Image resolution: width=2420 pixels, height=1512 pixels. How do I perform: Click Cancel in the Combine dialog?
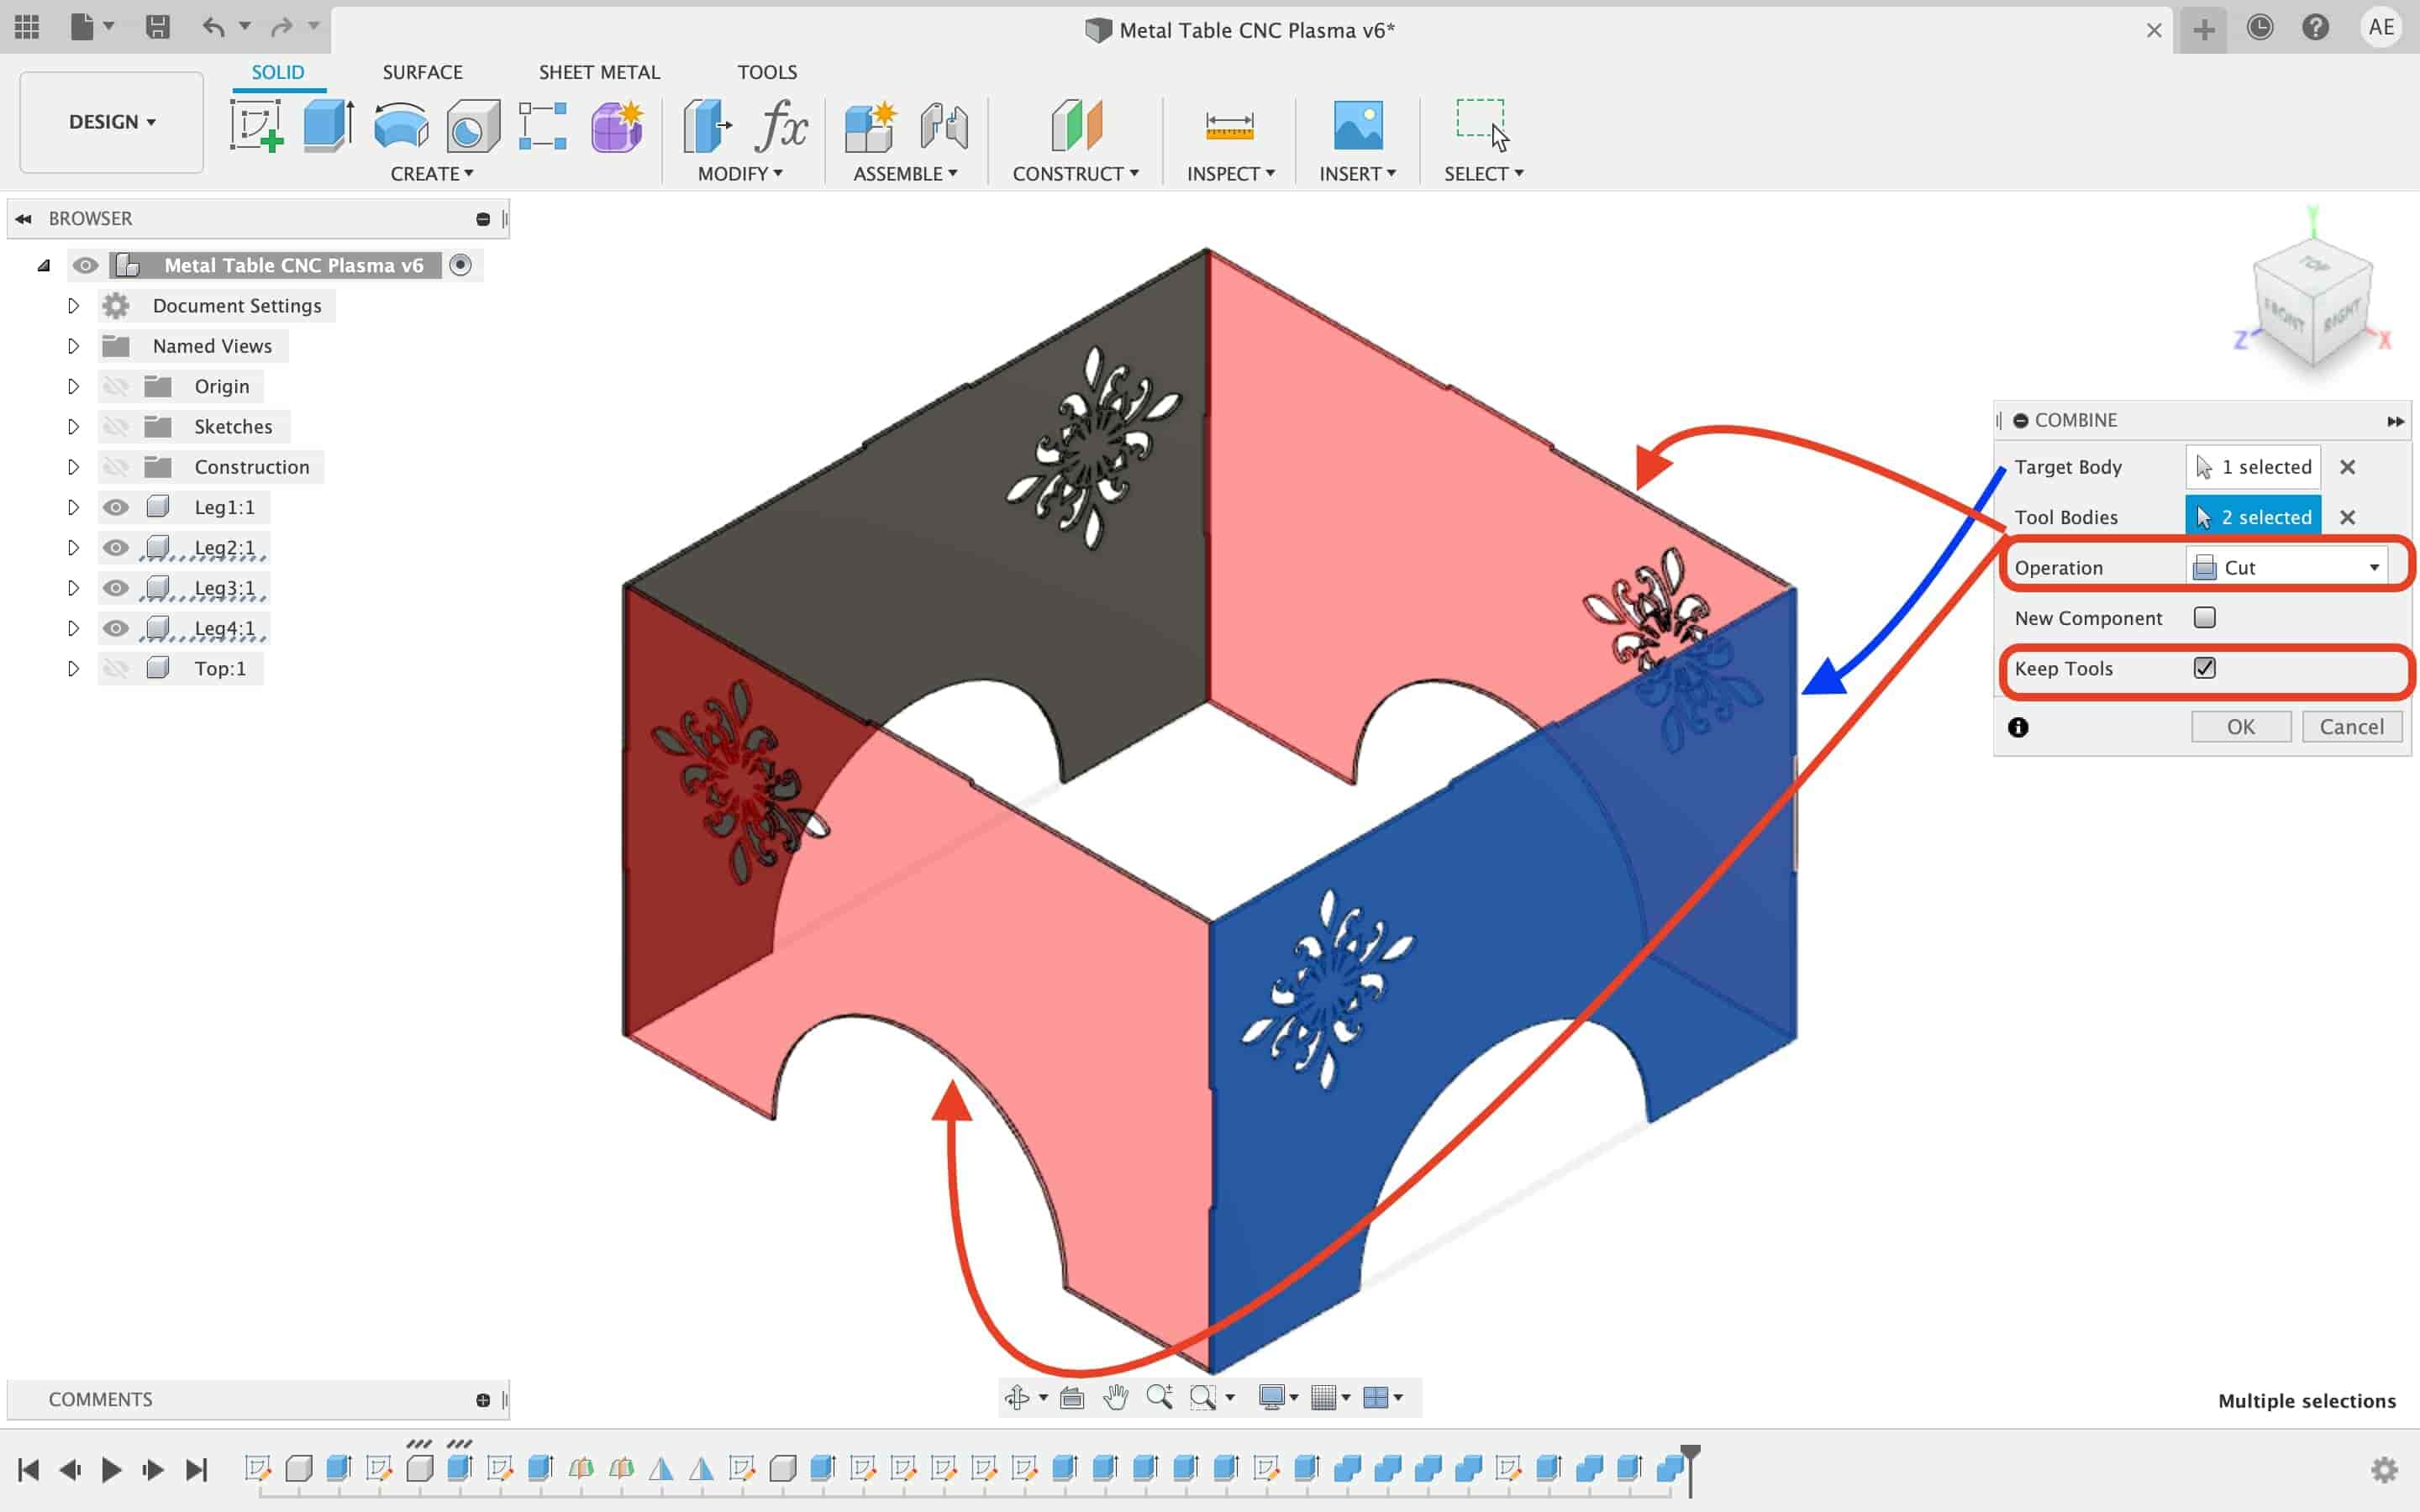coord(2352,727)
